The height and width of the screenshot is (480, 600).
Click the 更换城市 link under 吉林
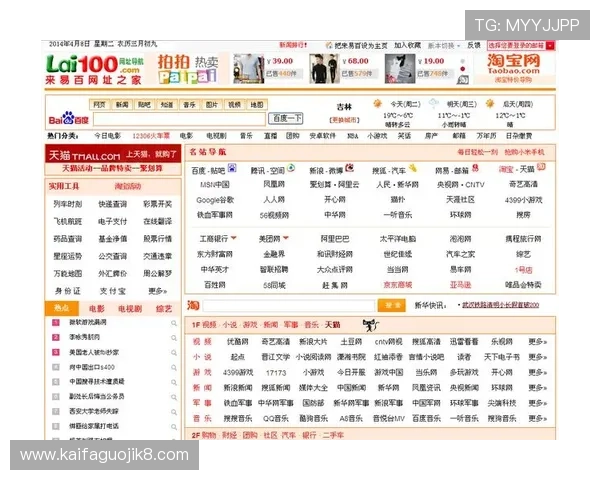(344, 120)
